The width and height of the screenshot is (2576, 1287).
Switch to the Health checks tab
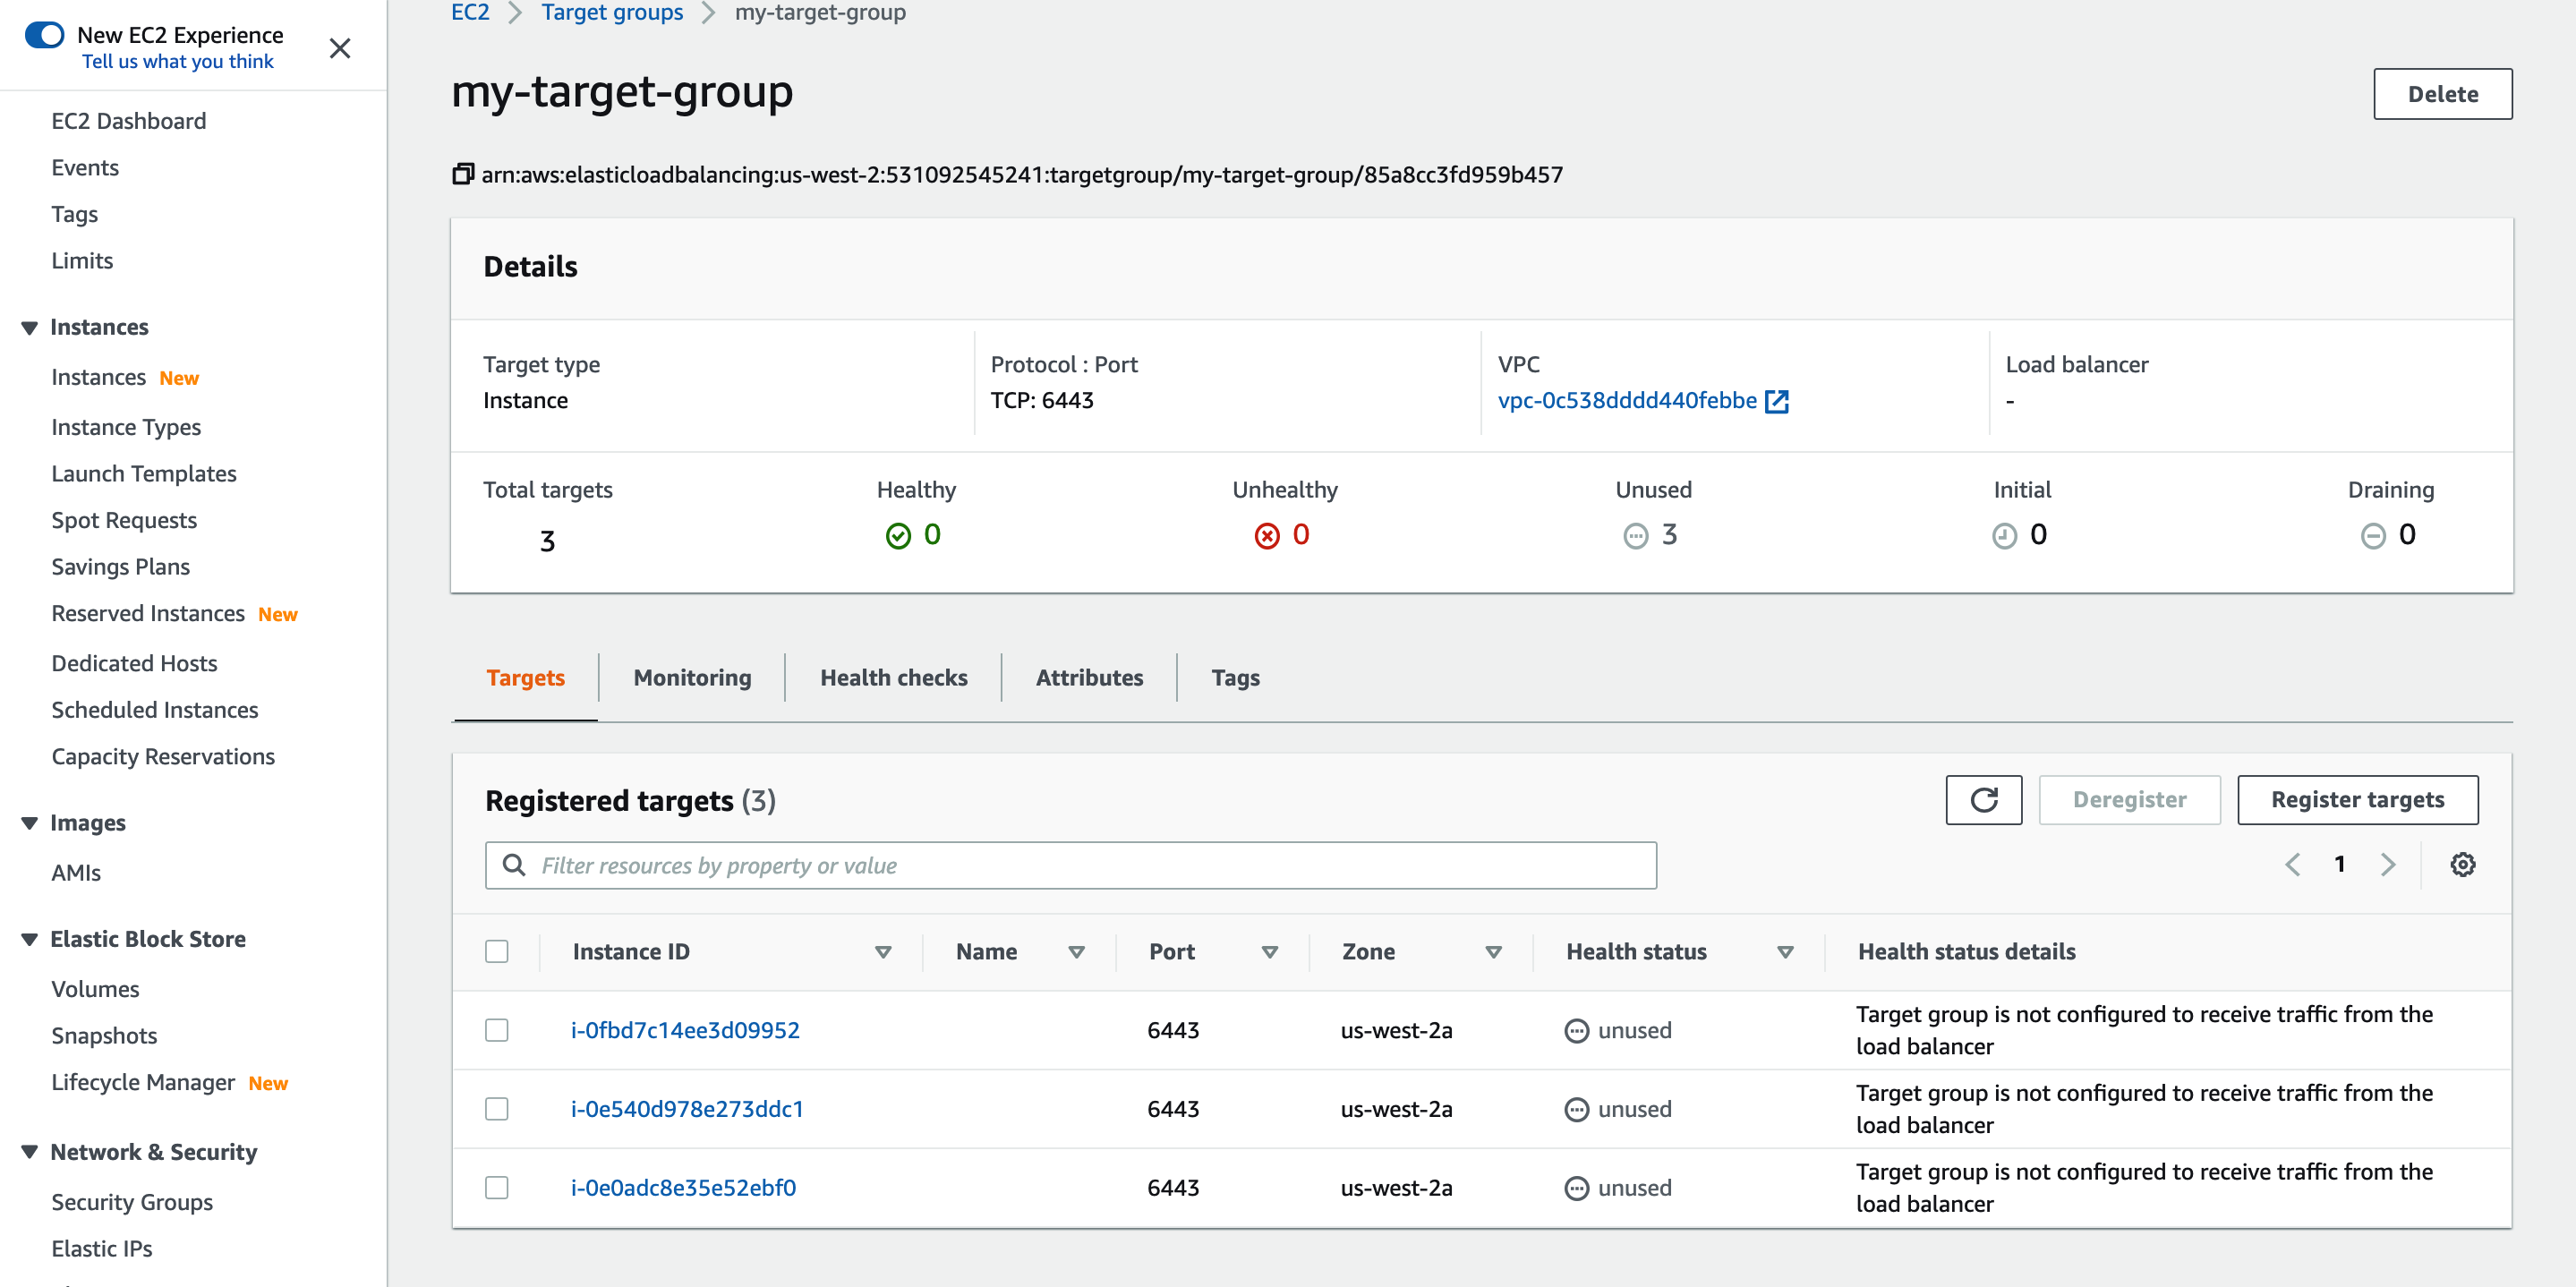tap(893, 678)
